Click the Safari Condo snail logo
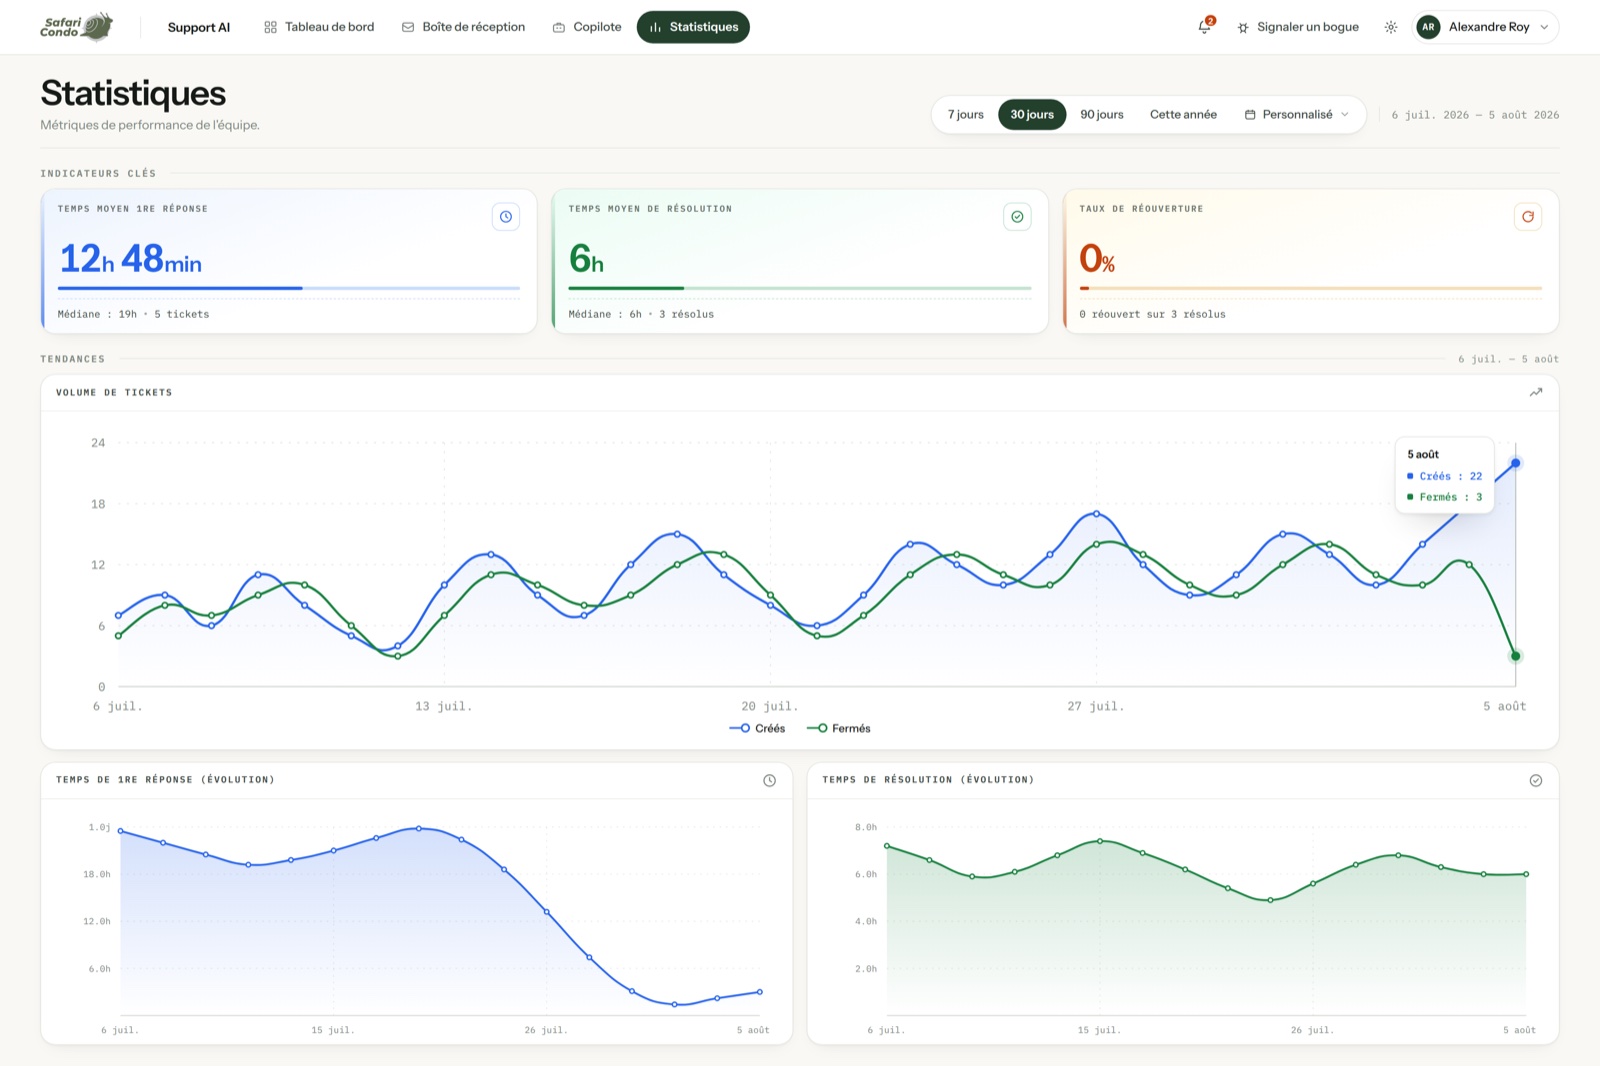Image resolution: width=1600 pixels, height=1066 pixels. click(x=77, y=27)
